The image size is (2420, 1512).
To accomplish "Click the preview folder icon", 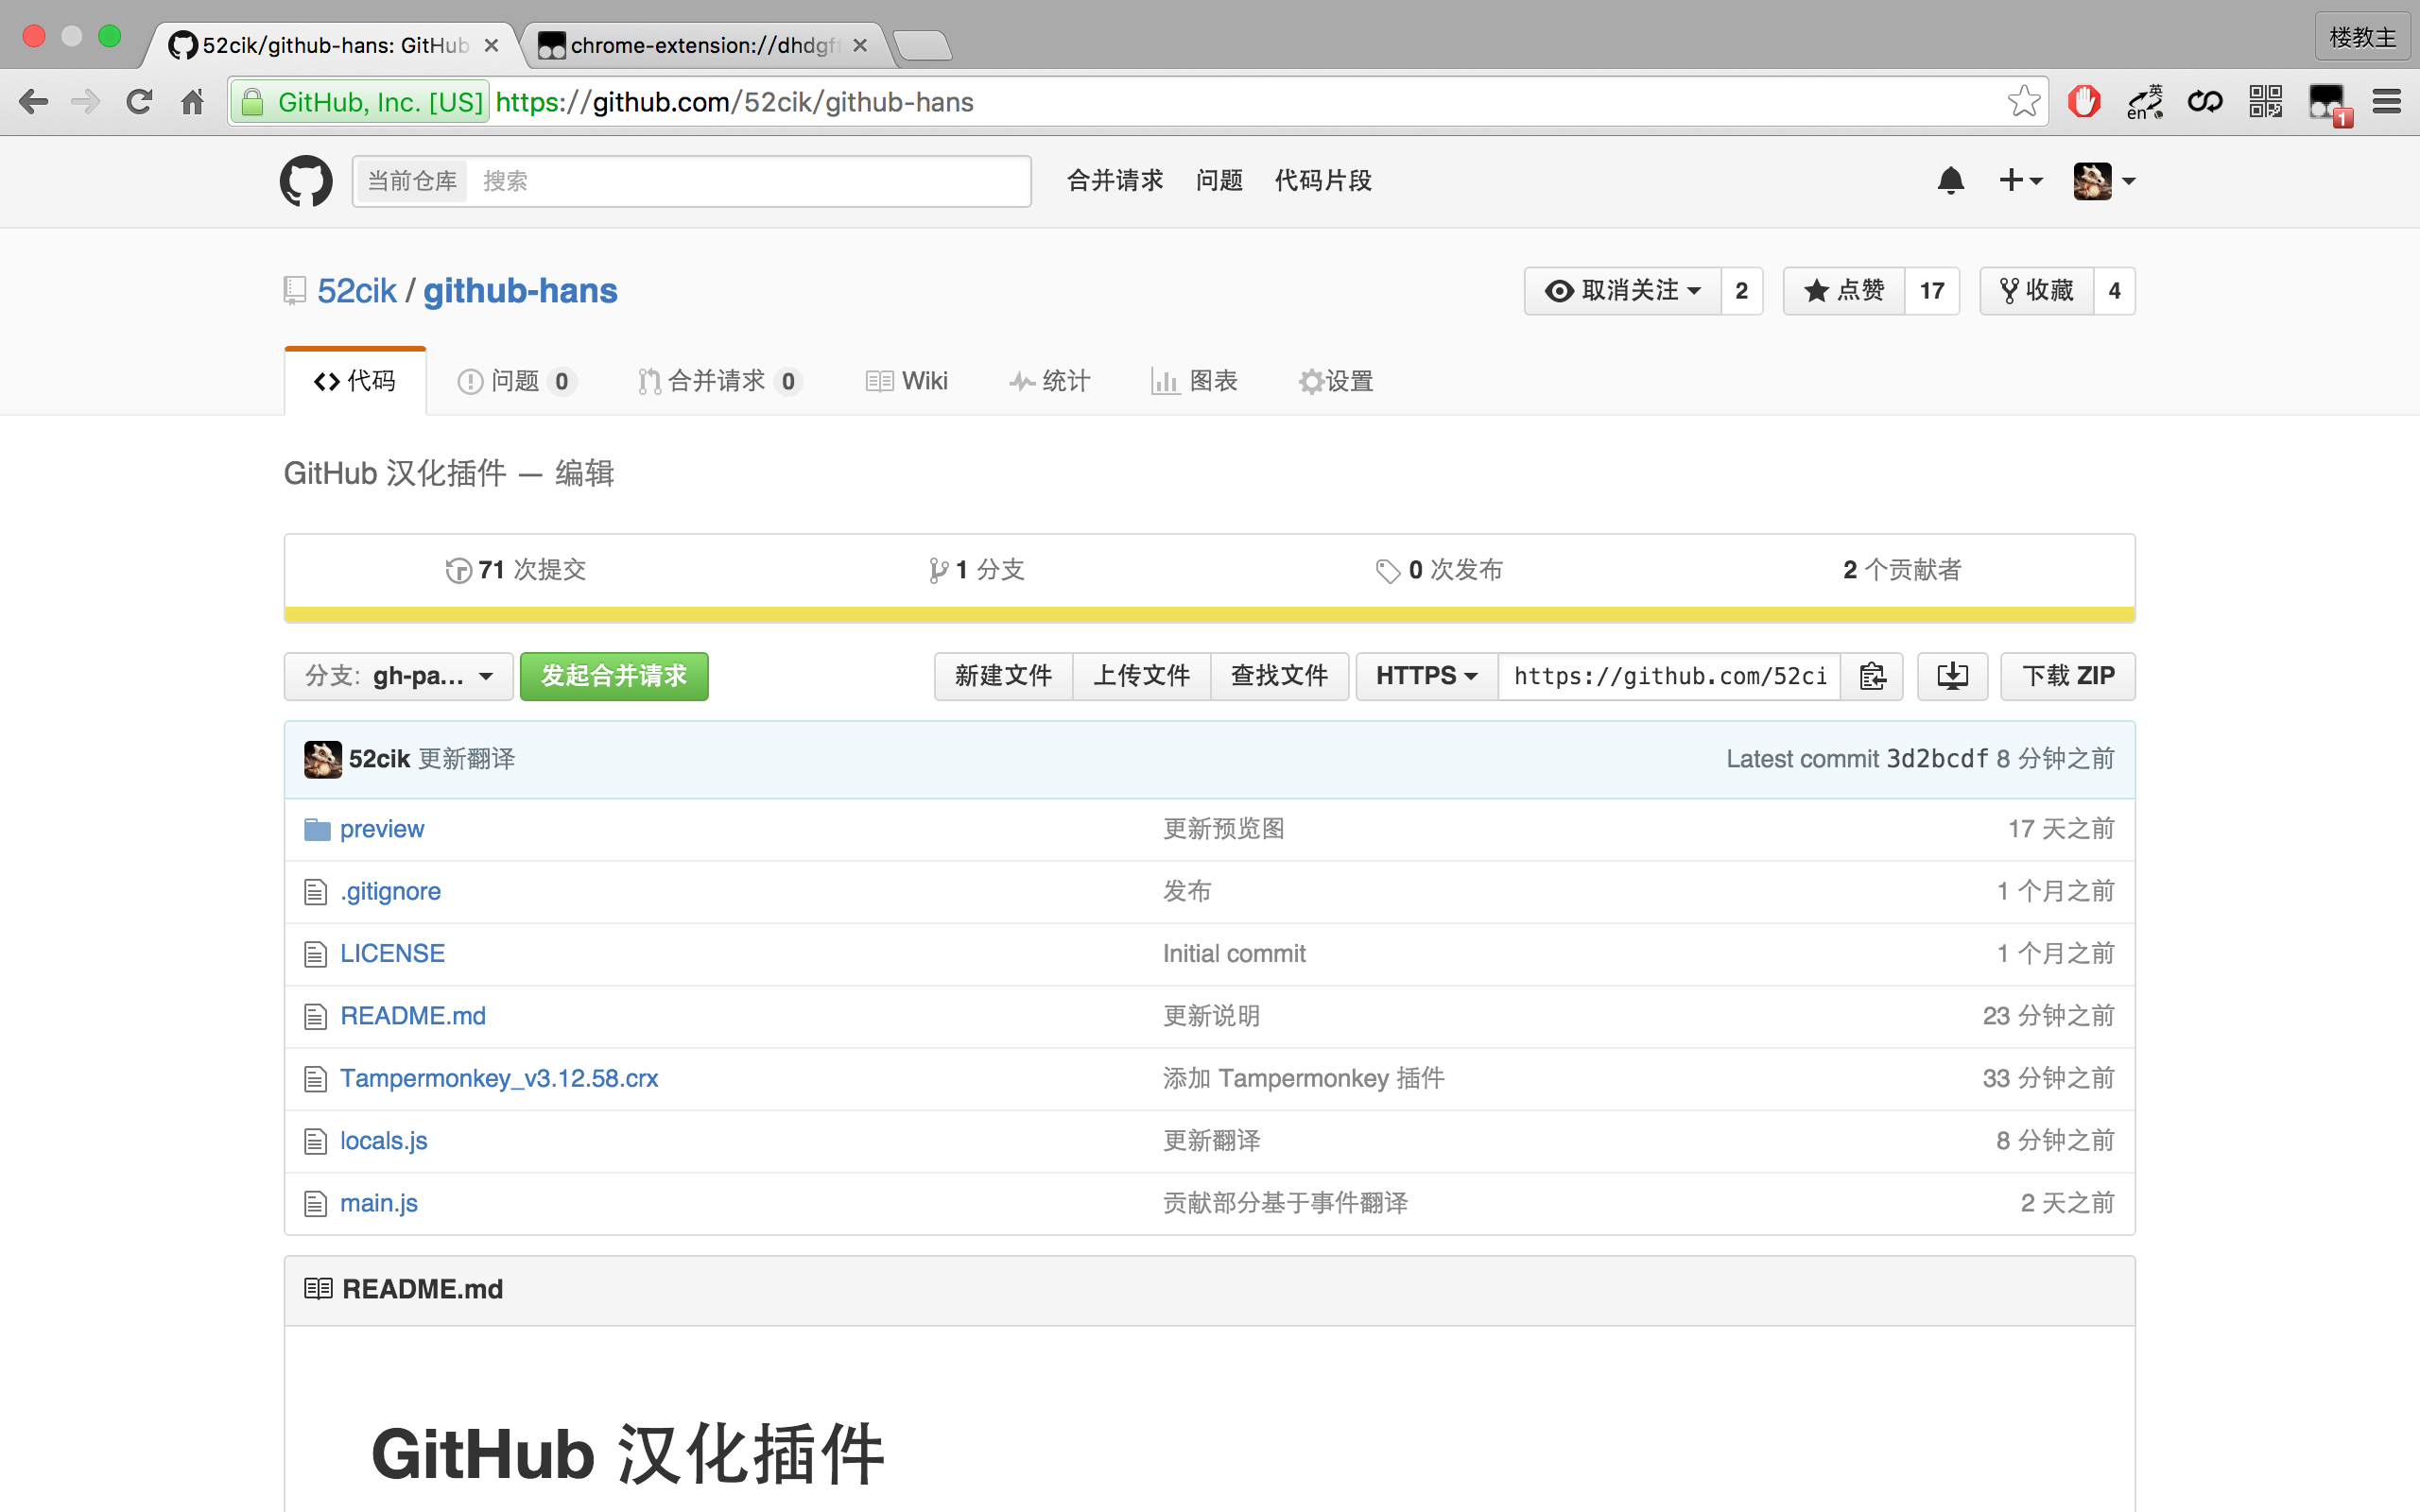I will tap(317, 830).
